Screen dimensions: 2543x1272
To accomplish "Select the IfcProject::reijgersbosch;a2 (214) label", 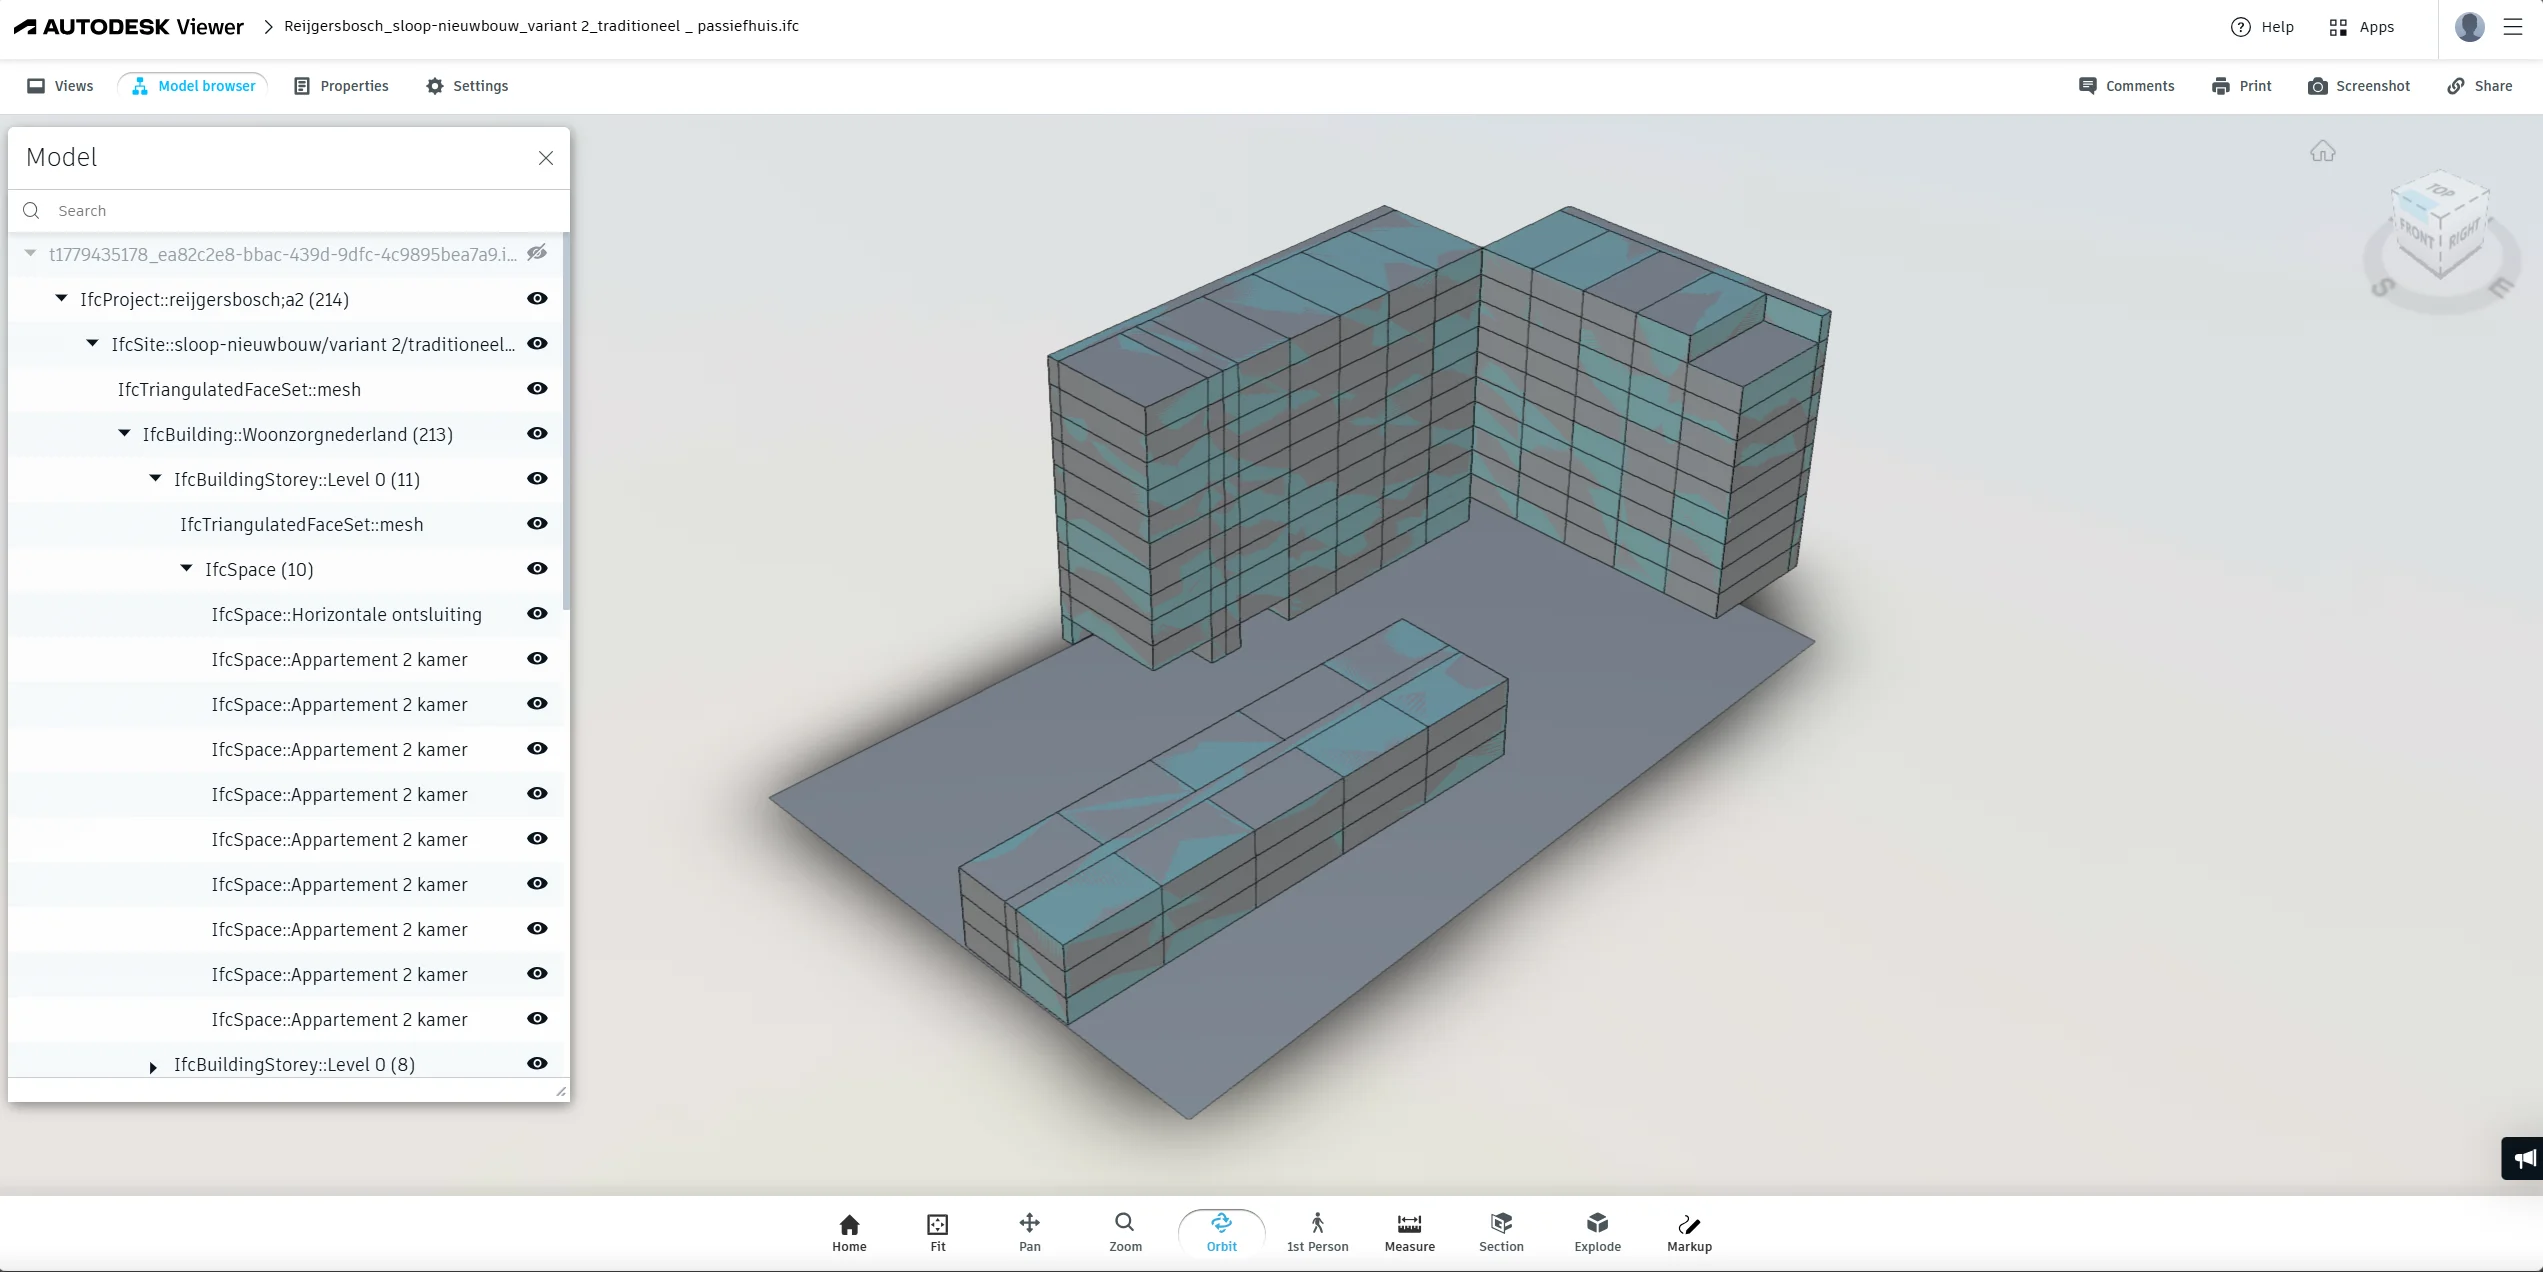I will tap(214, 299).
